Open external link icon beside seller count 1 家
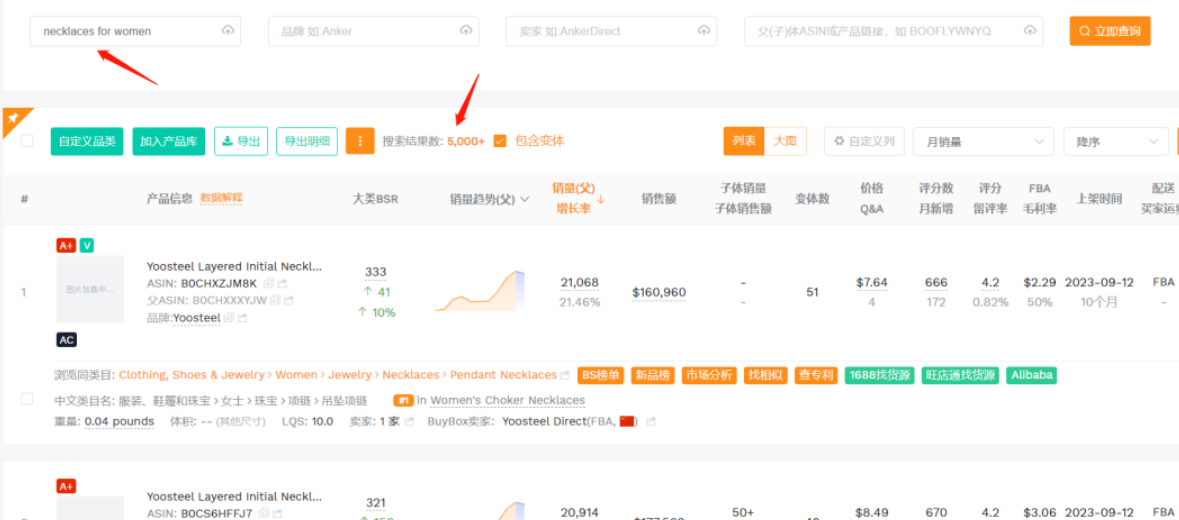 (x=410, y=422)
